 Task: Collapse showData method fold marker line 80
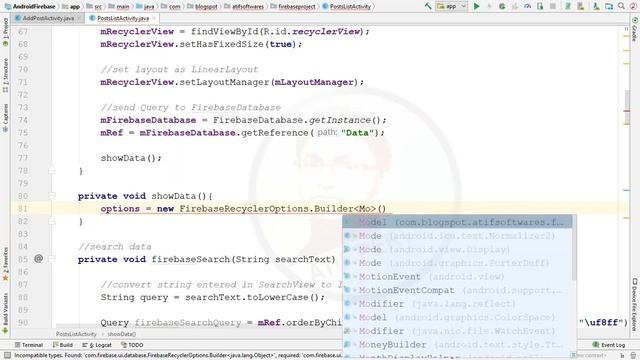coord(52,196)
